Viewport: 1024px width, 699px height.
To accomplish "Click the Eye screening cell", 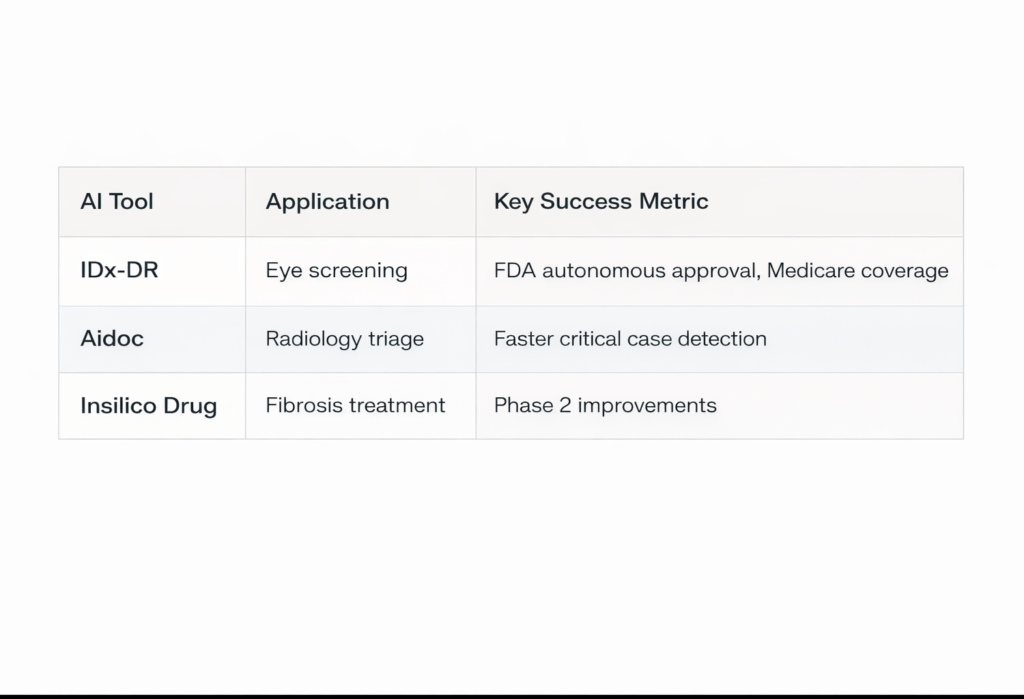I will coord(336,271).
